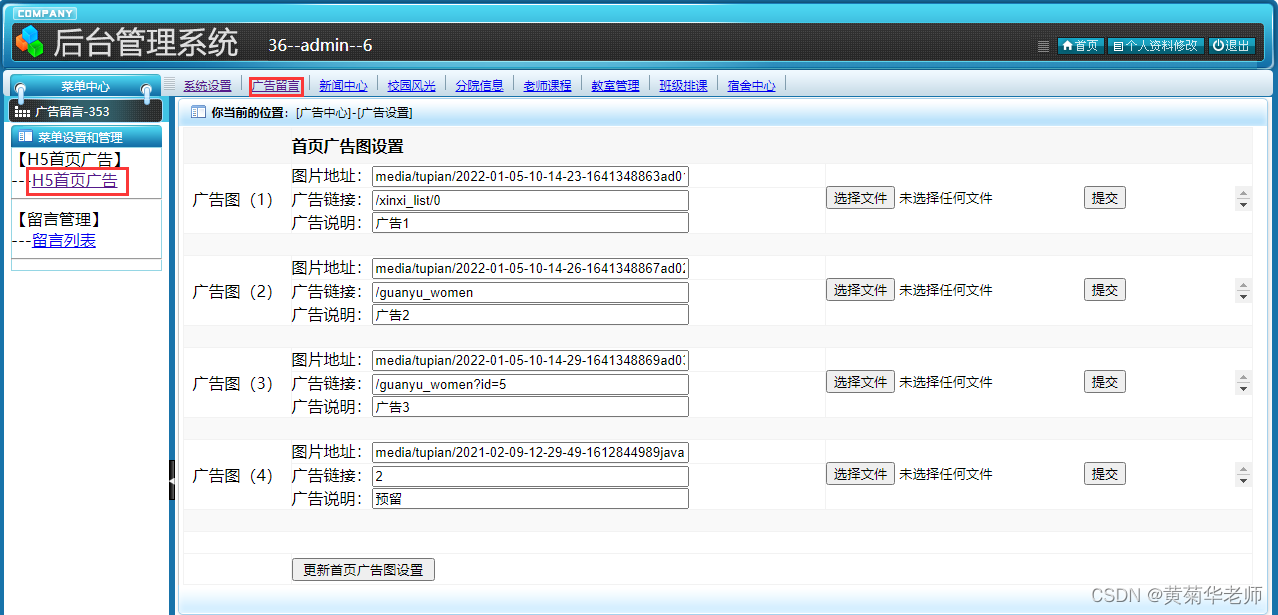Open the 老师课程 menu
The image size is (1278, 615).
547,86
